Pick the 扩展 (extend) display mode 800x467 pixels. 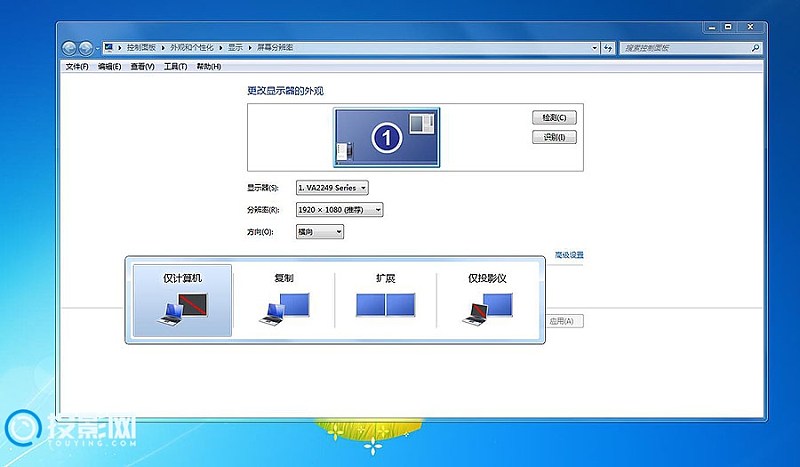coord(385,300)
